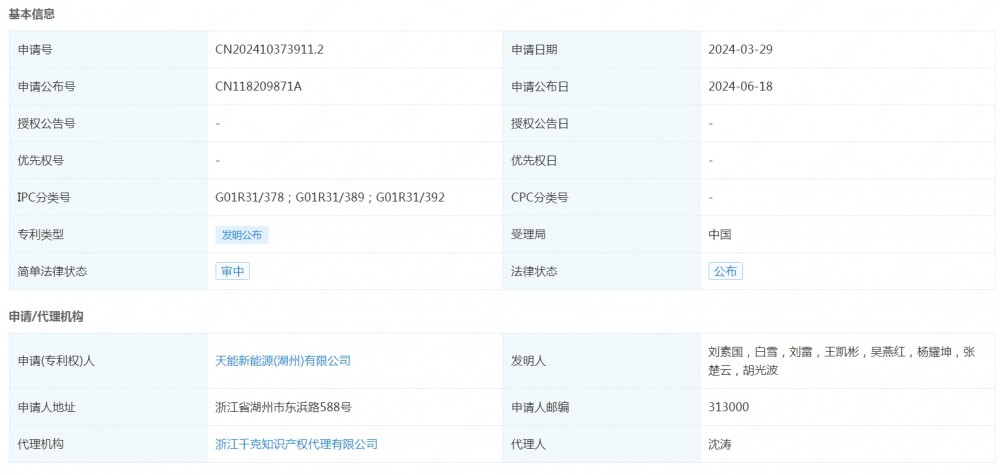The height and width of the screenshot is (475, 1000).
Task: Click the 审中 legal status badge
Action: click(232, 271)
